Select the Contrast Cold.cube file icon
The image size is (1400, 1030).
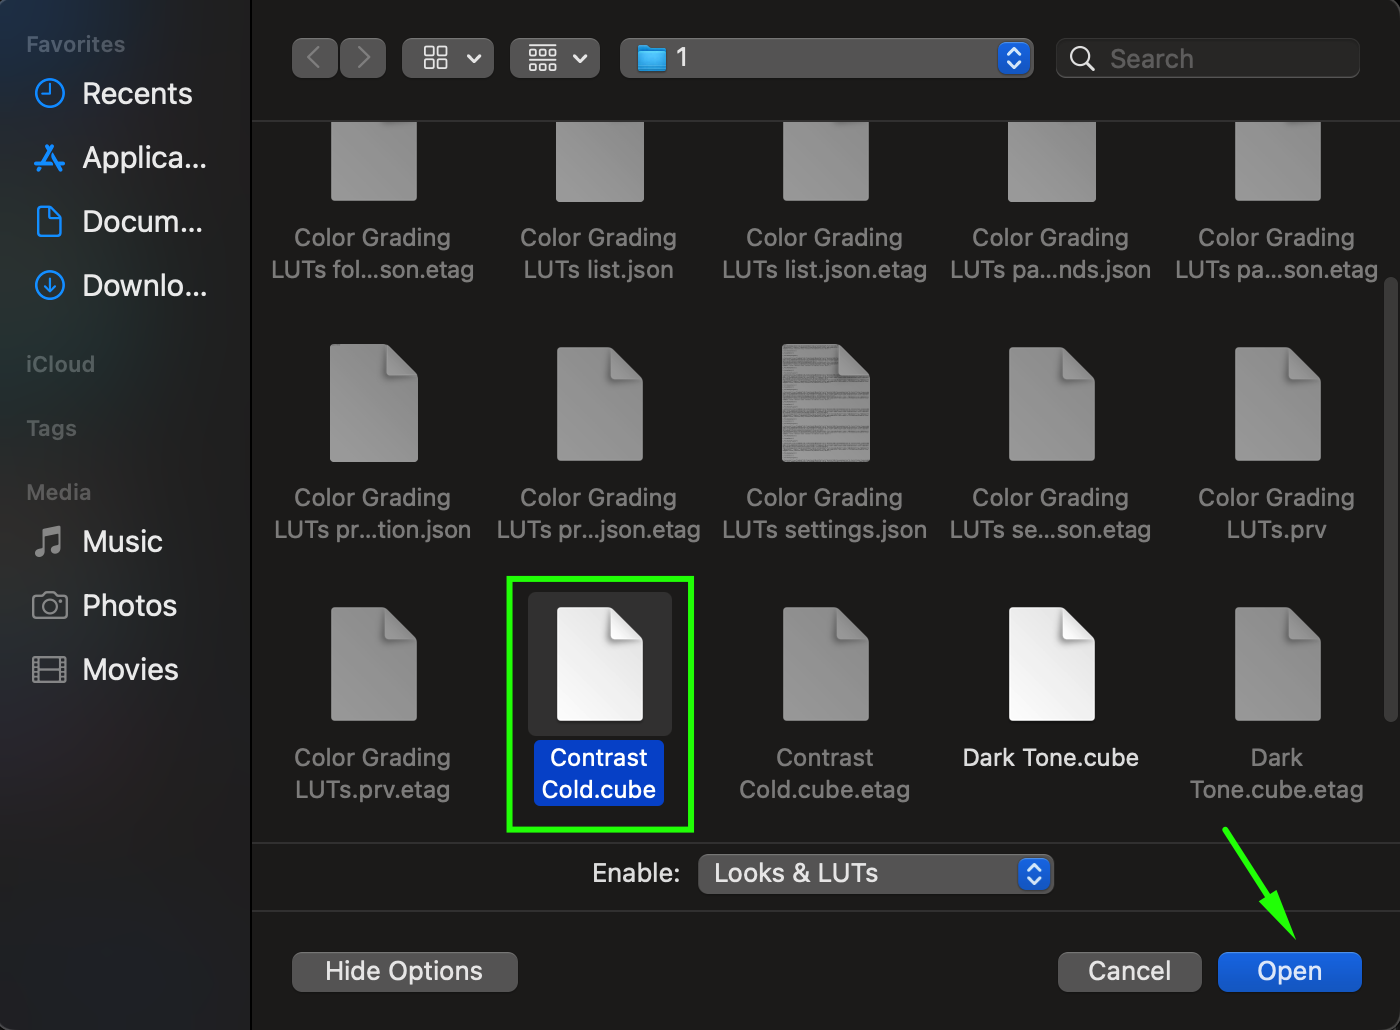[599, 665]
